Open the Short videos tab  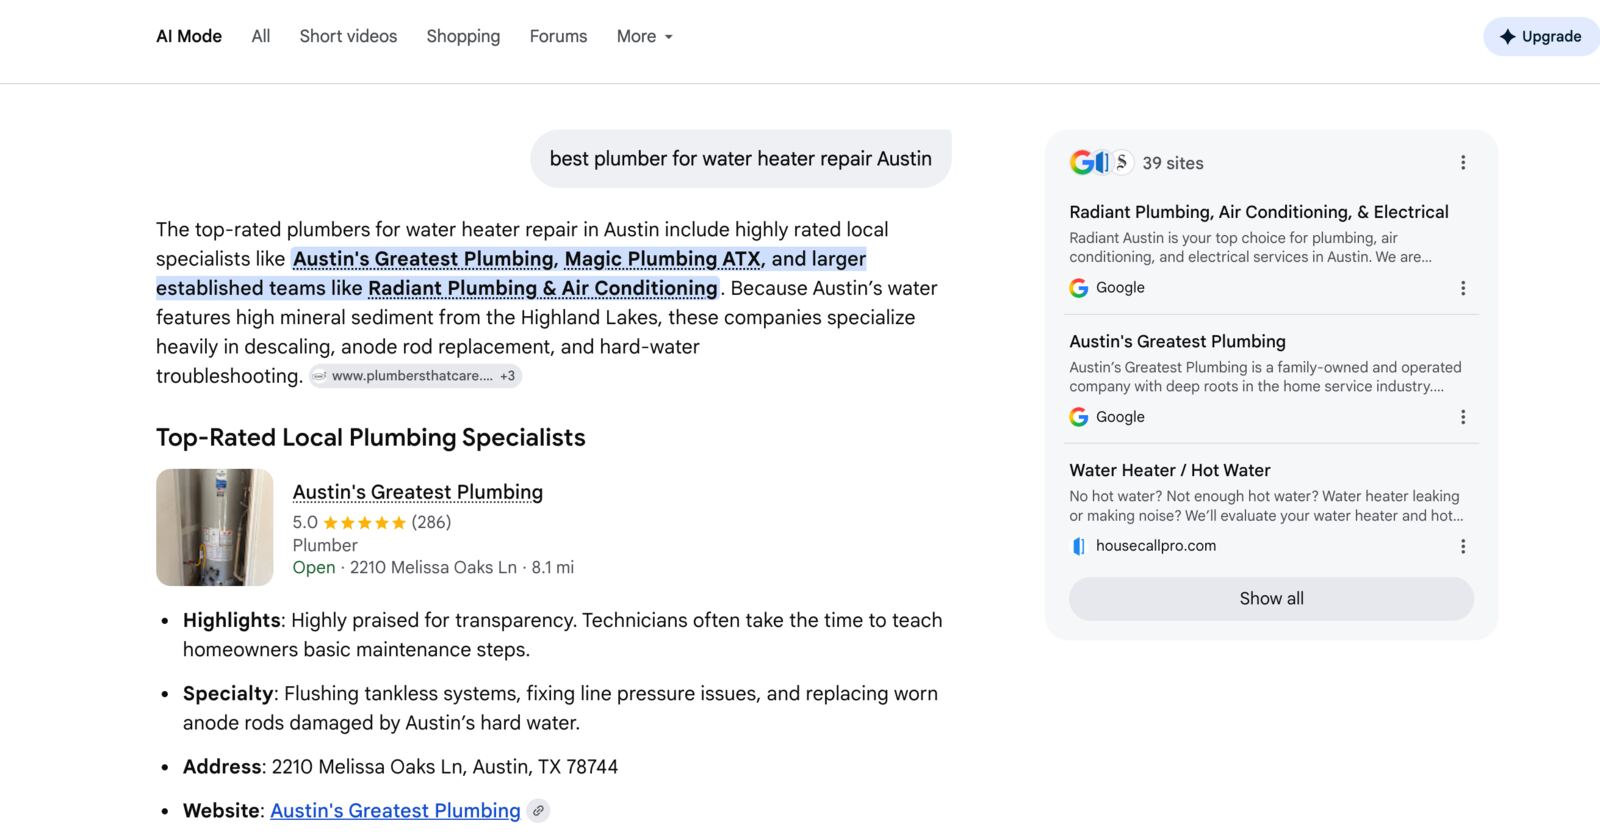point(348,36)
